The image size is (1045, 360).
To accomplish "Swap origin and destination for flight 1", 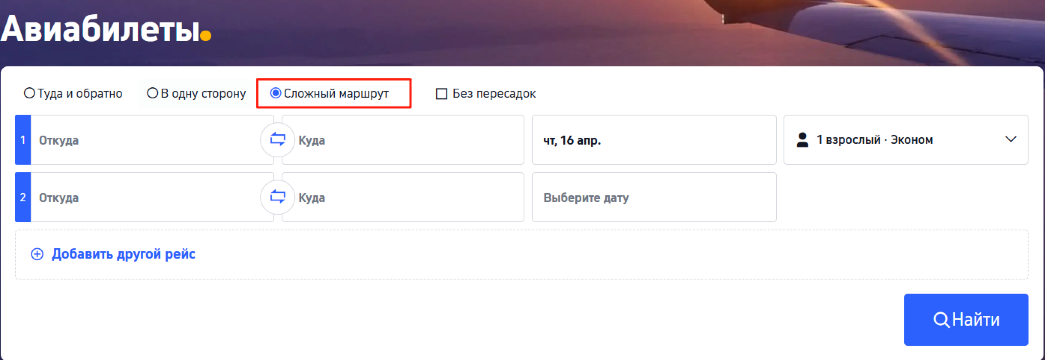I will (x=277, y=139).
